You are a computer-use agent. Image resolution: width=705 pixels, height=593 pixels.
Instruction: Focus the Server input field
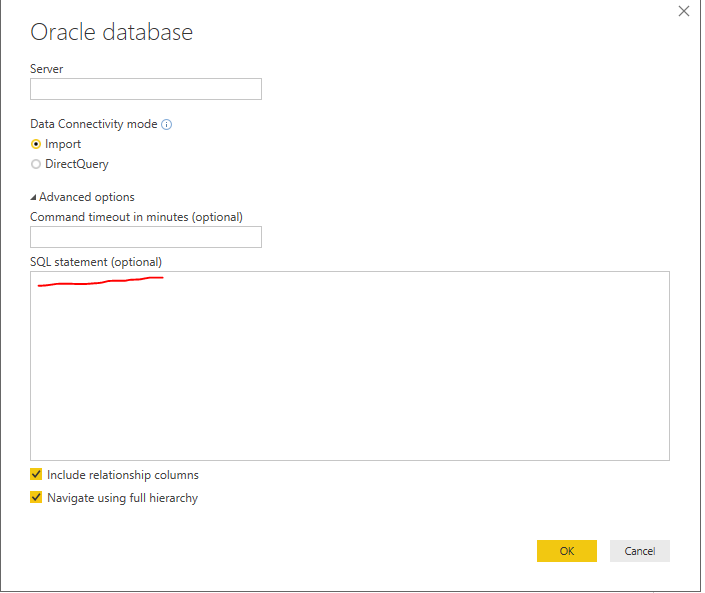[x=146, y=89]
